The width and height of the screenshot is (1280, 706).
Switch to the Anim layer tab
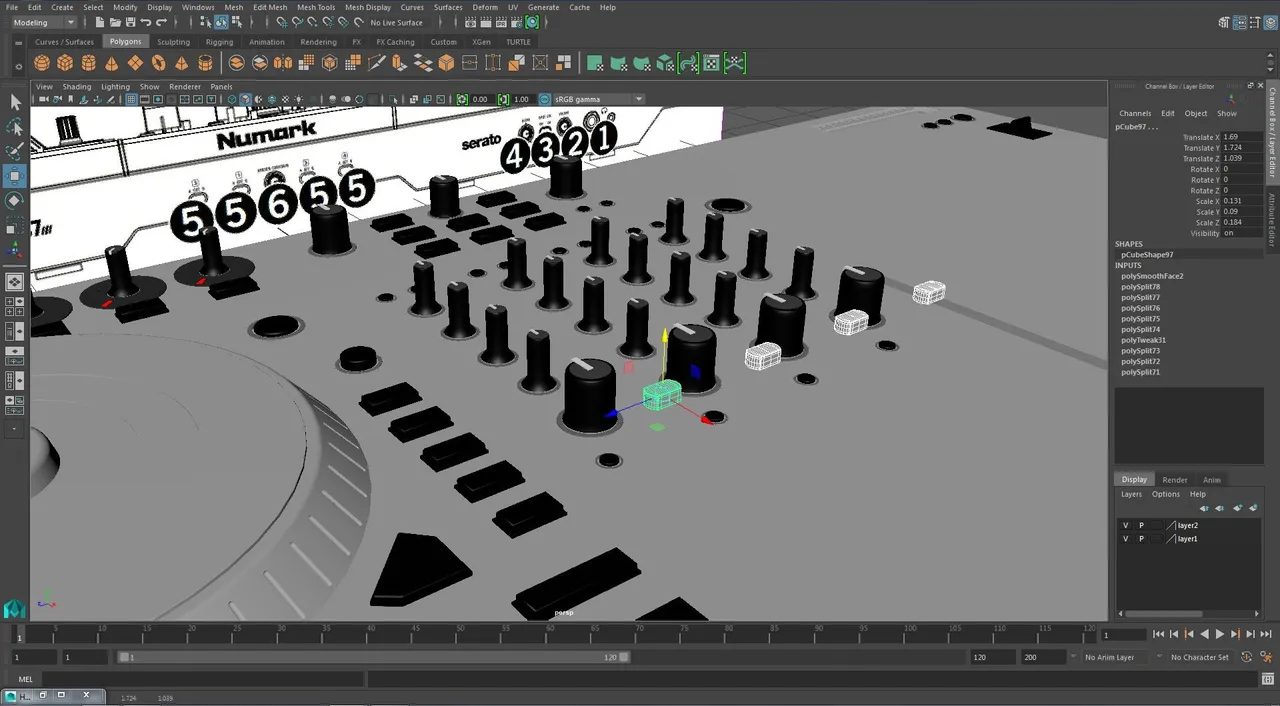pyautogui.click(x=1212, y=480)
